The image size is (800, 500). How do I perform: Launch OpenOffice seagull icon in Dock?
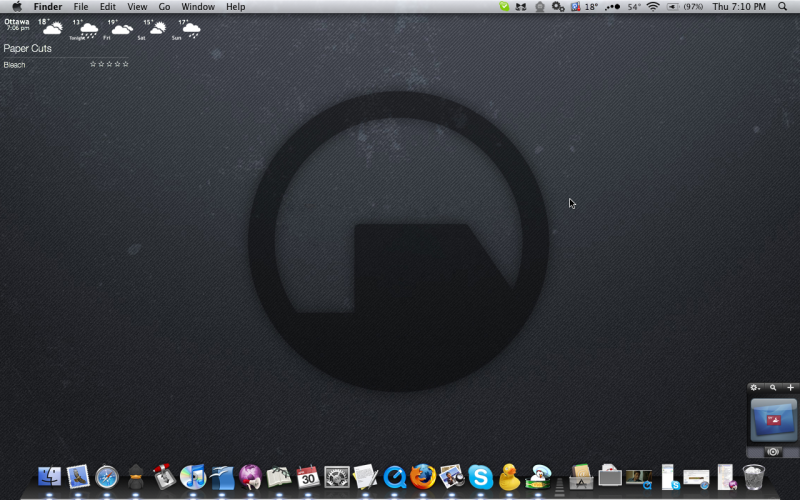[222, 478]
